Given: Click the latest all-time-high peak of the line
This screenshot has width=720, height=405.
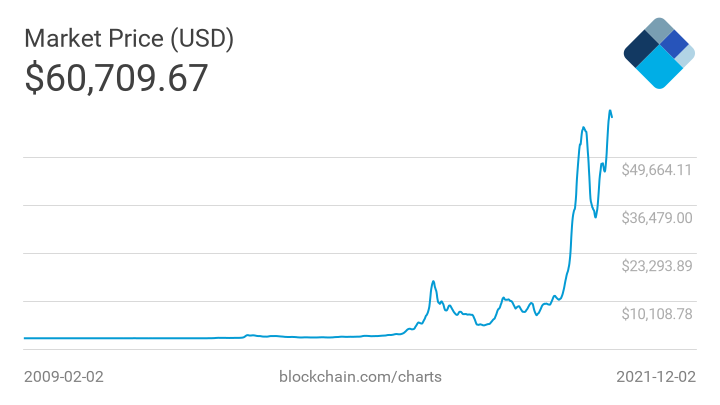Looking at the screenshot, I should pos(610,111).
